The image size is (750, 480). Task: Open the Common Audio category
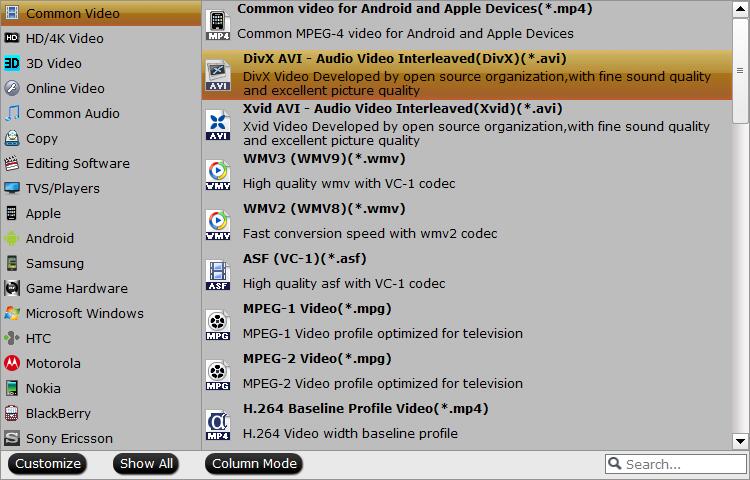click(65, 114)
